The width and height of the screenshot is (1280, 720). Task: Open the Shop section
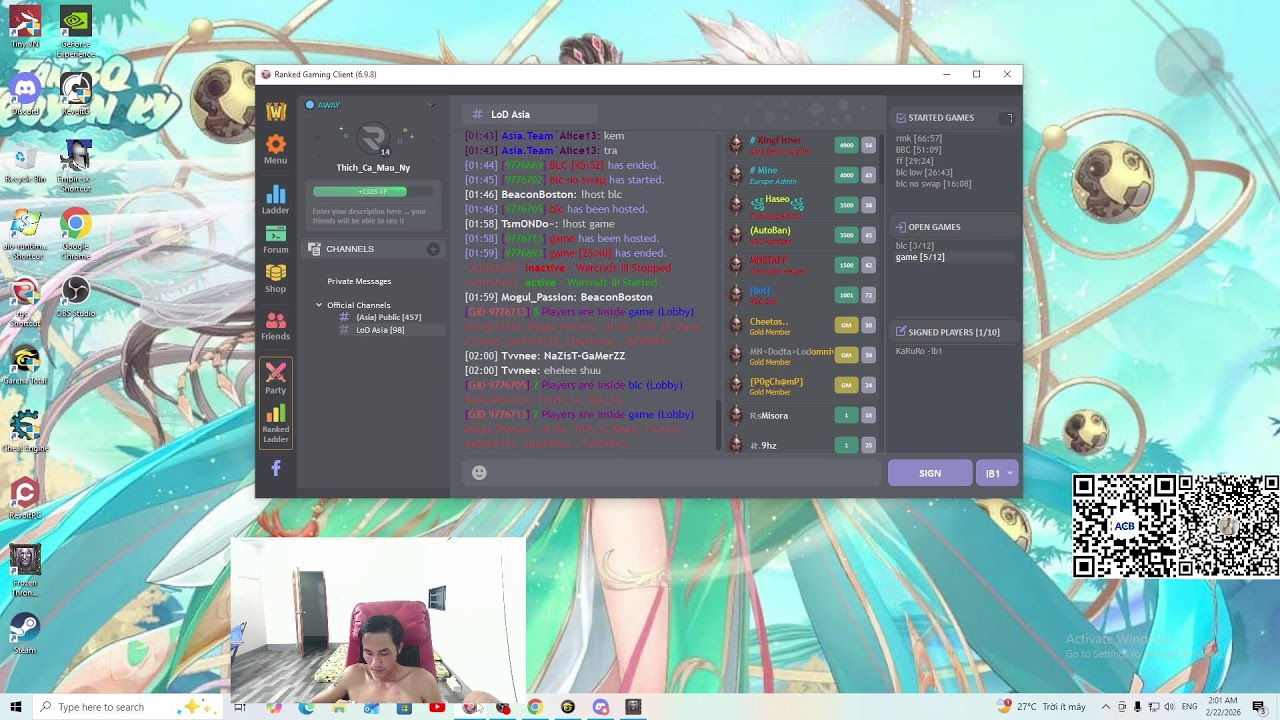click(x=276, y=279)
